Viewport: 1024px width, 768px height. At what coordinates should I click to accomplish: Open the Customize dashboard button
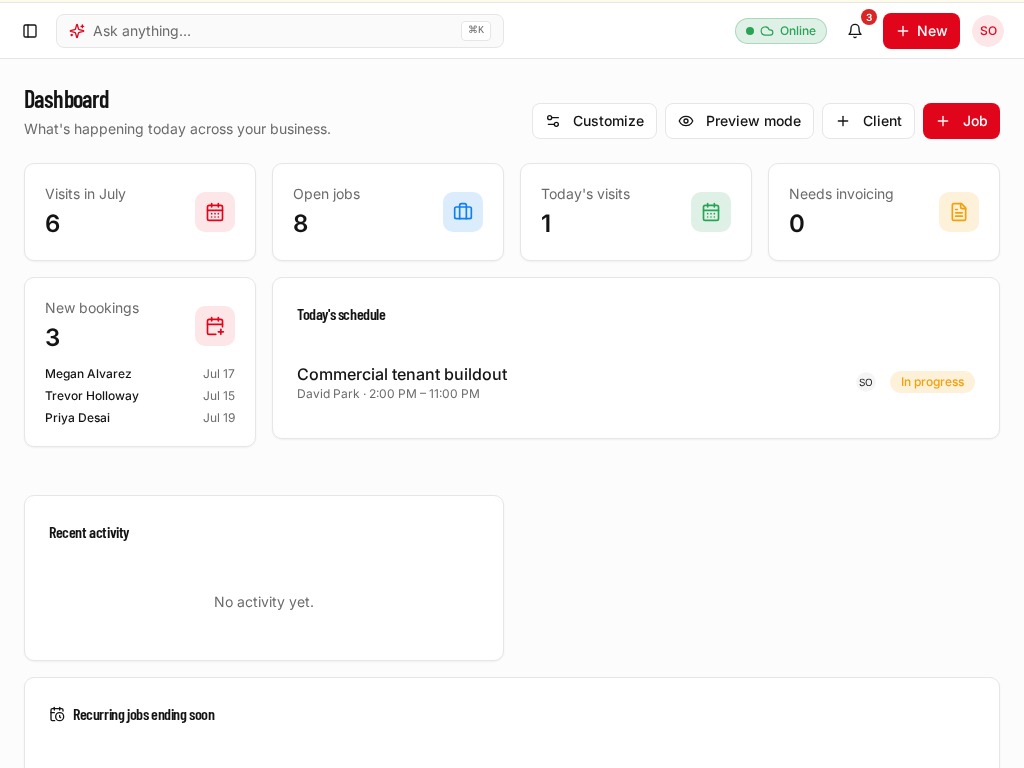coord(594,121)
